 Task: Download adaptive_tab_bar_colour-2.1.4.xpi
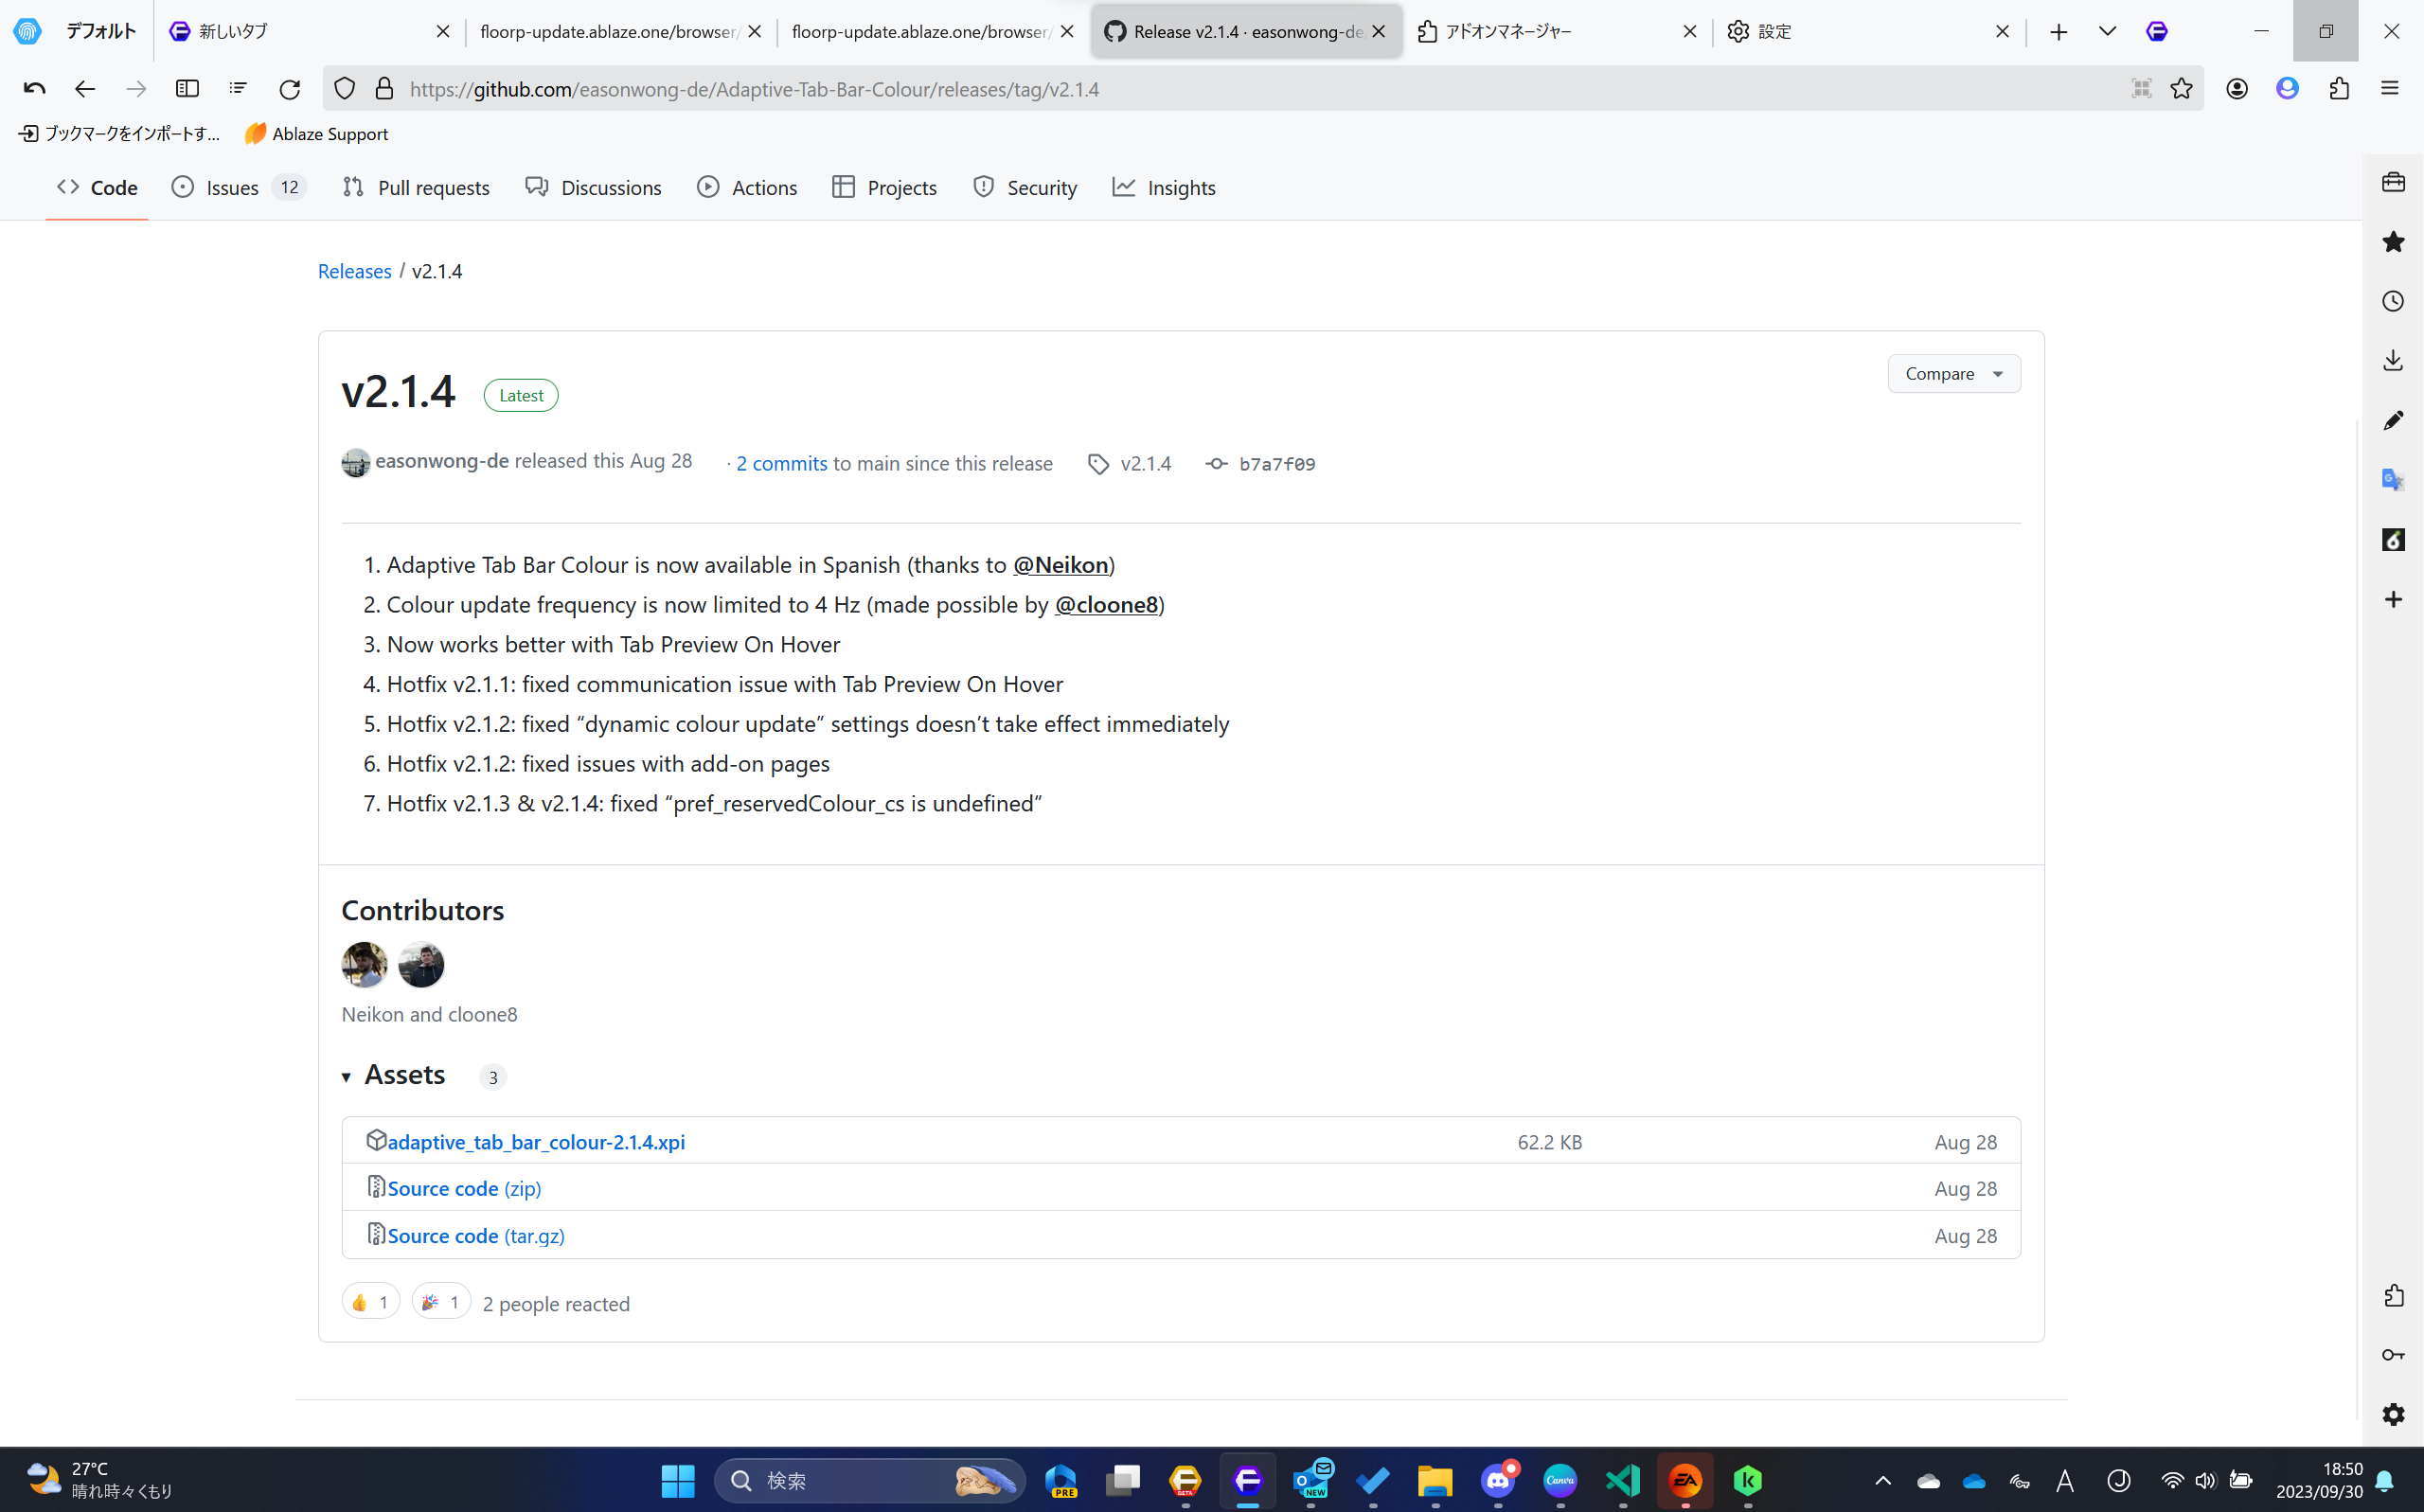(x=537, y=1141)
